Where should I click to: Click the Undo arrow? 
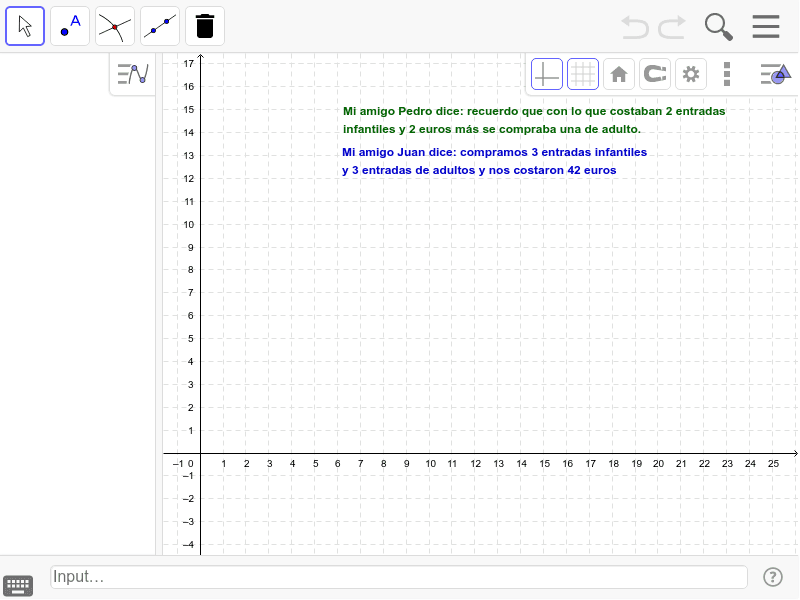point(635,27)
